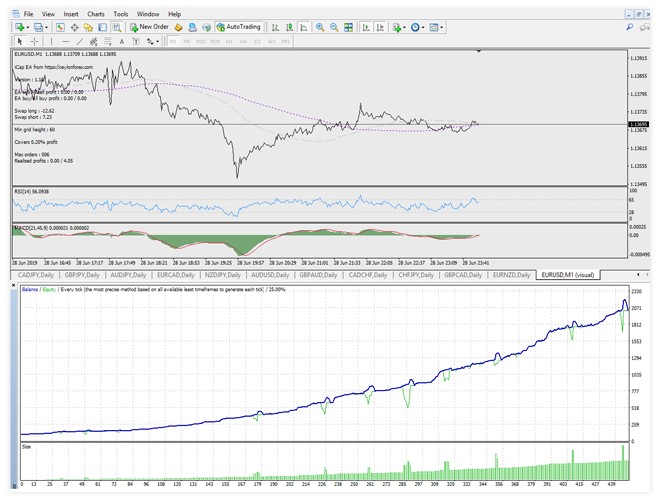This screenshot has height=499, width=659.
Task: Open the File menu
Action: point(29,14)
